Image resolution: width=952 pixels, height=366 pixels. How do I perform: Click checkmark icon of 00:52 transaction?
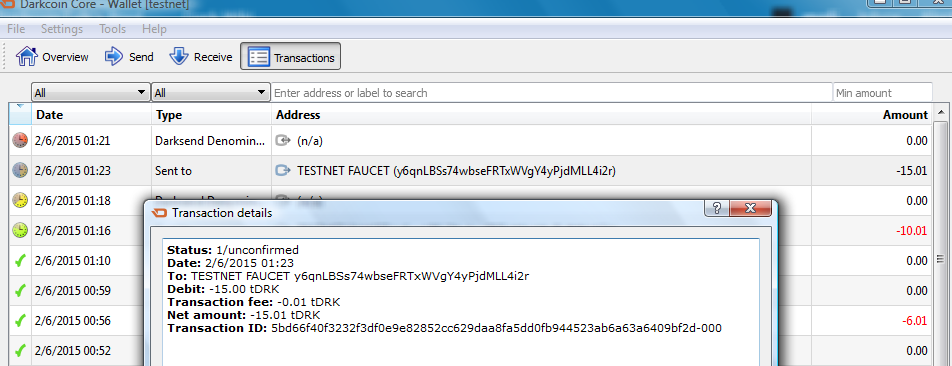click(20, 351)
